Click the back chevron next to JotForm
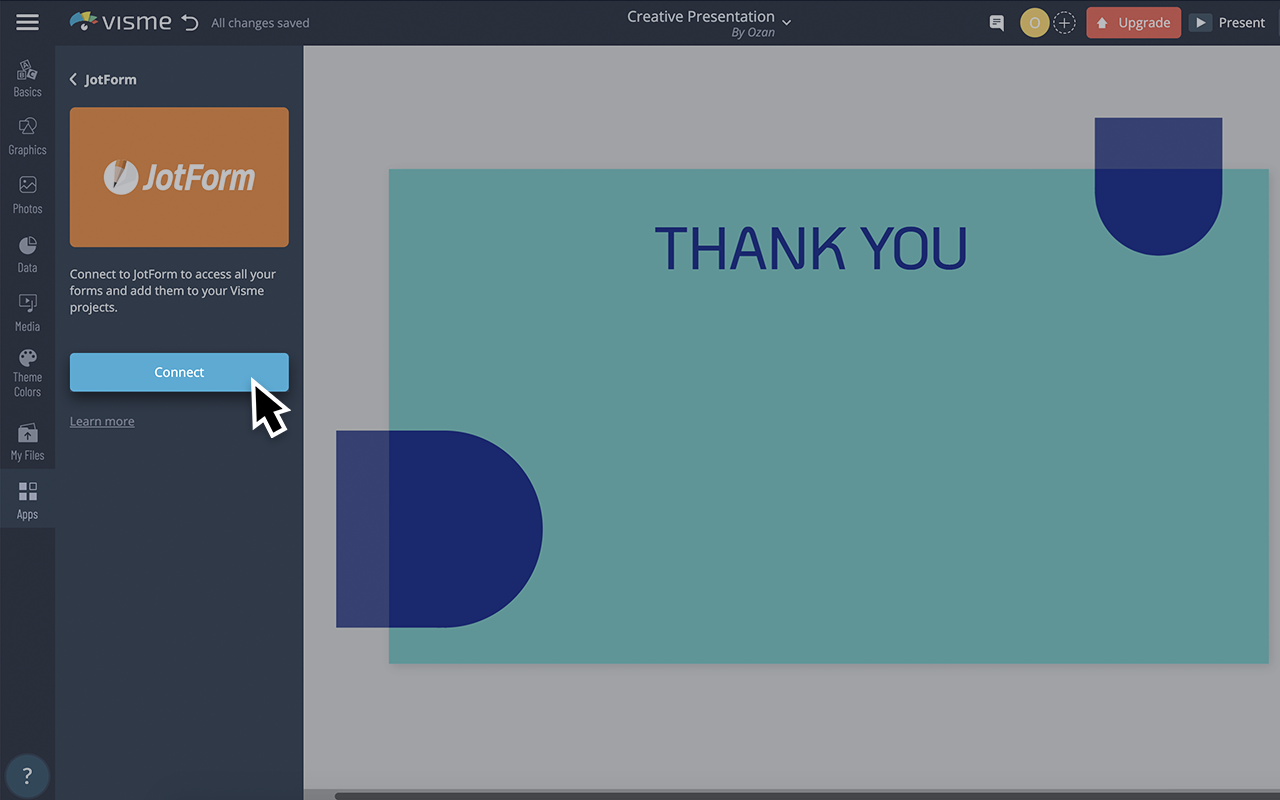 click(71, 78)
